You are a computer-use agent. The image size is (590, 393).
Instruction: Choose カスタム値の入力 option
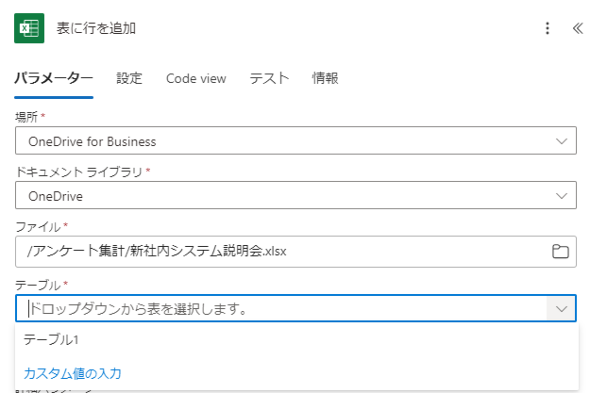(72, 373)
